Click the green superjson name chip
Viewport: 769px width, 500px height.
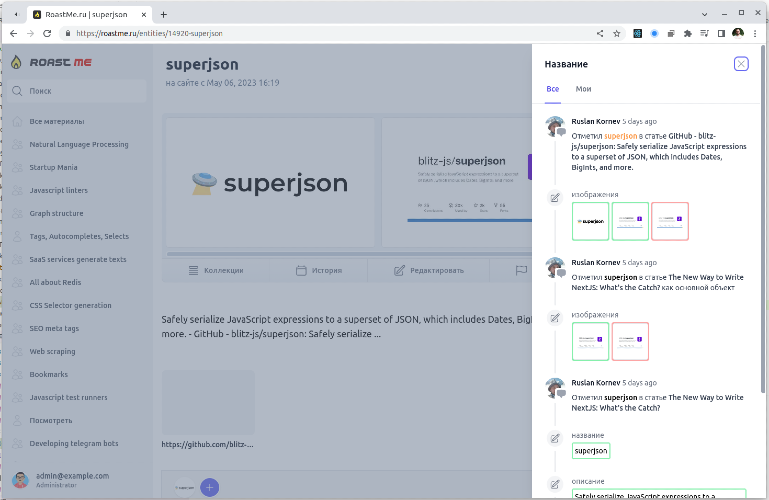(x=591, y=451)
